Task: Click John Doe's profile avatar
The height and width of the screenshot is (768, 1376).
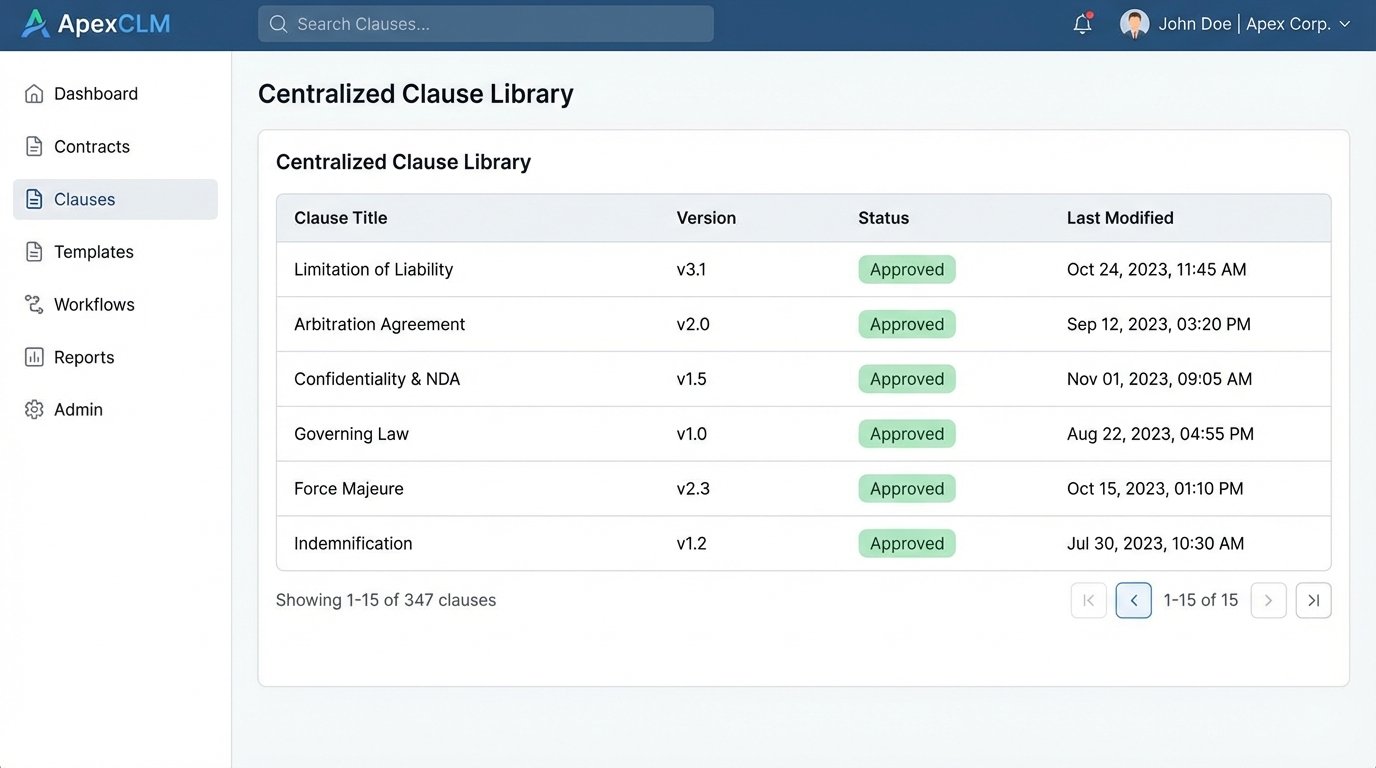Action: click(x=1134, y=24)
